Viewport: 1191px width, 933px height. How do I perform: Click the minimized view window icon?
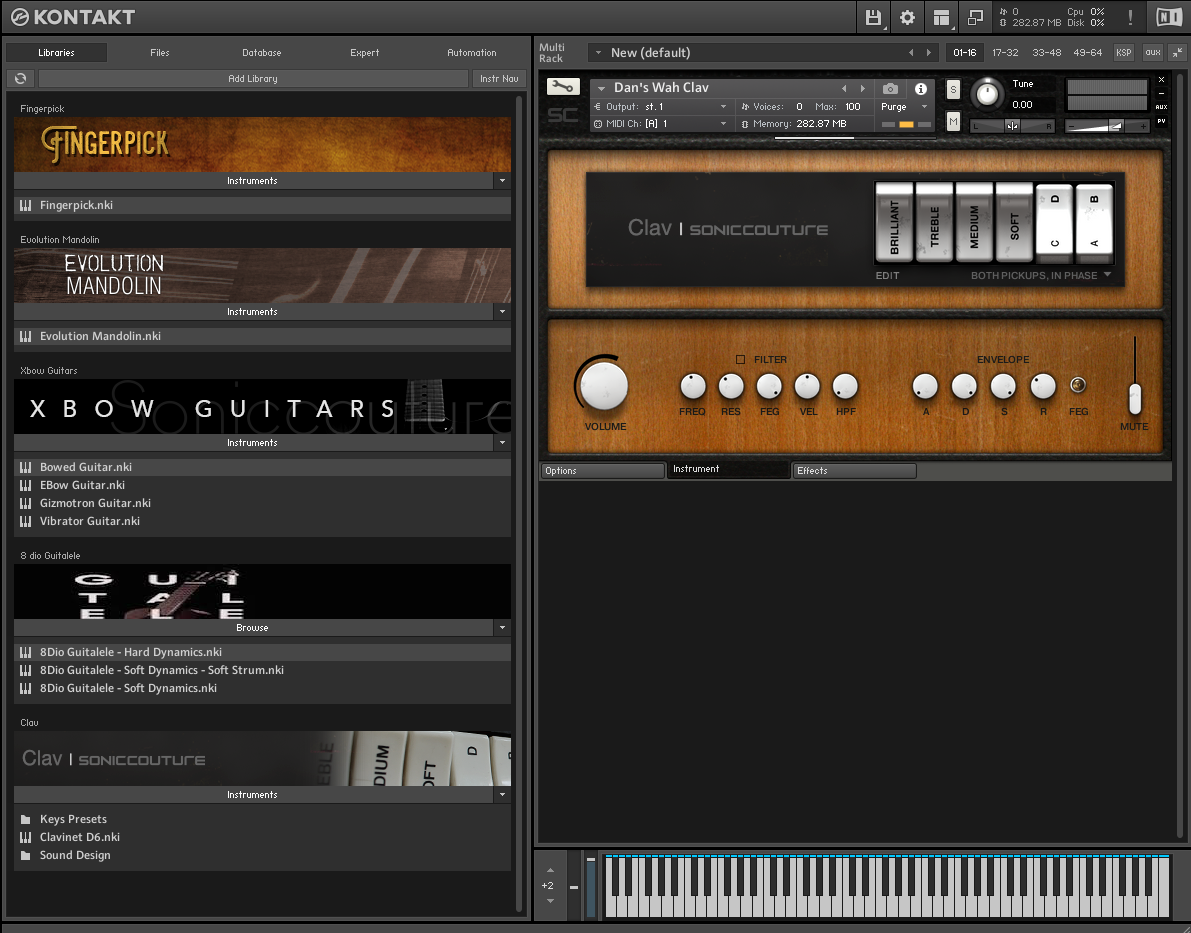(x=975, y=17)
